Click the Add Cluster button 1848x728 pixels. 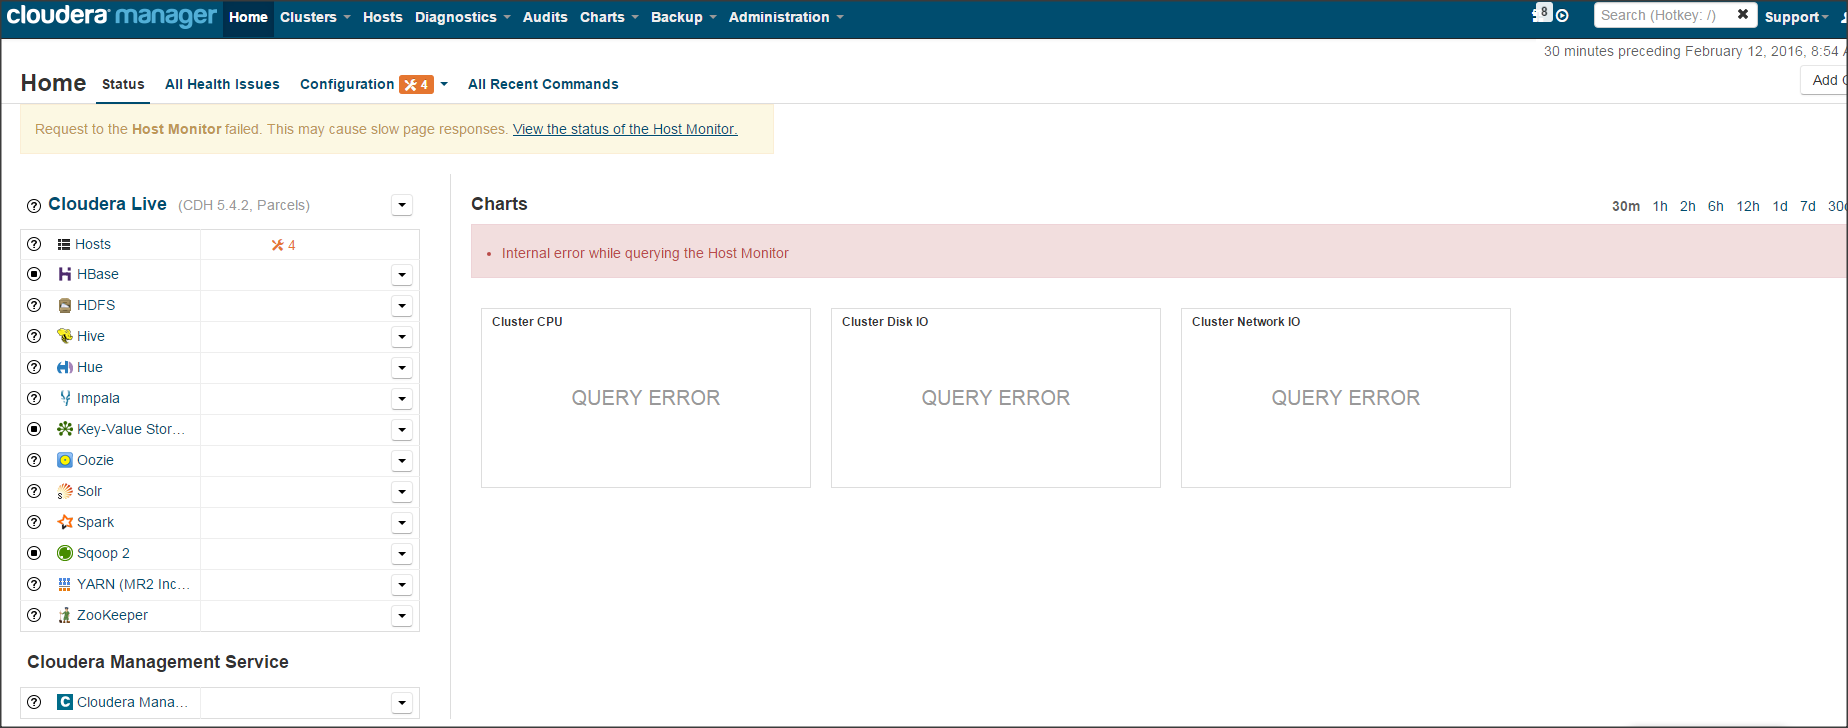coord(1824,80)
